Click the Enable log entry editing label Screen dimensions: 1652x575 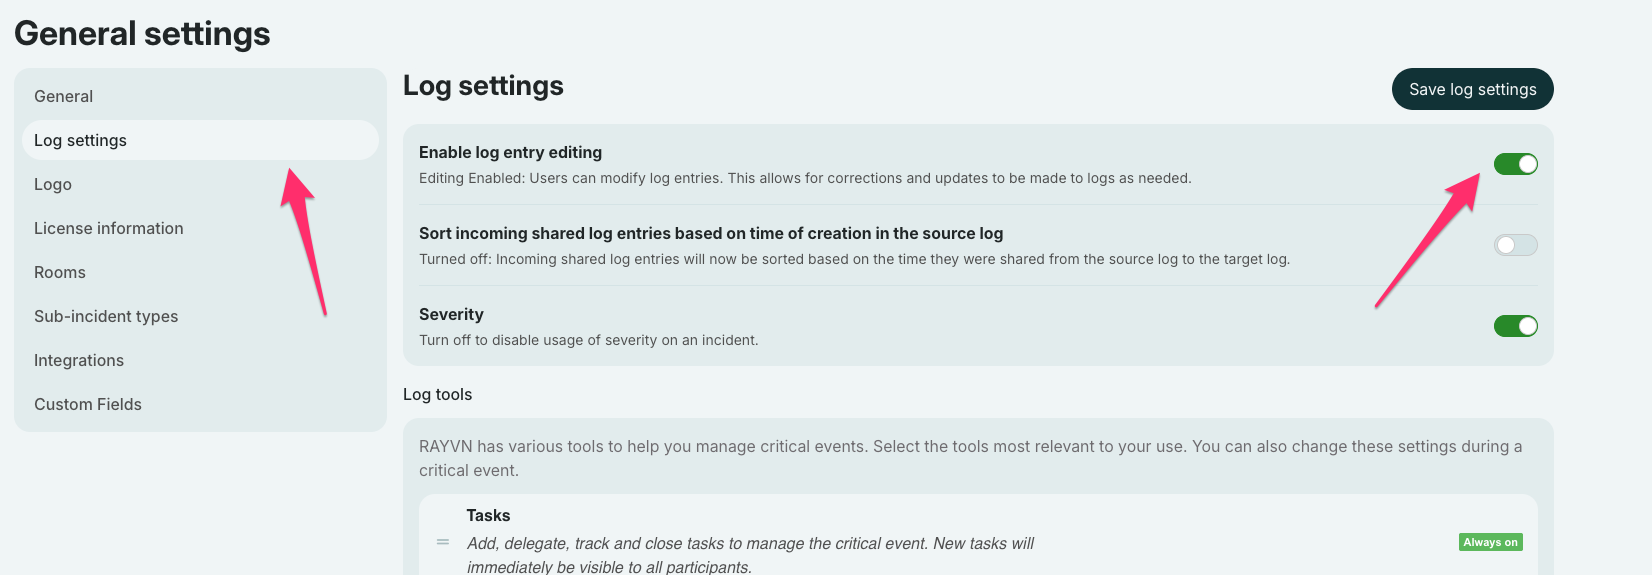[510, 152]
